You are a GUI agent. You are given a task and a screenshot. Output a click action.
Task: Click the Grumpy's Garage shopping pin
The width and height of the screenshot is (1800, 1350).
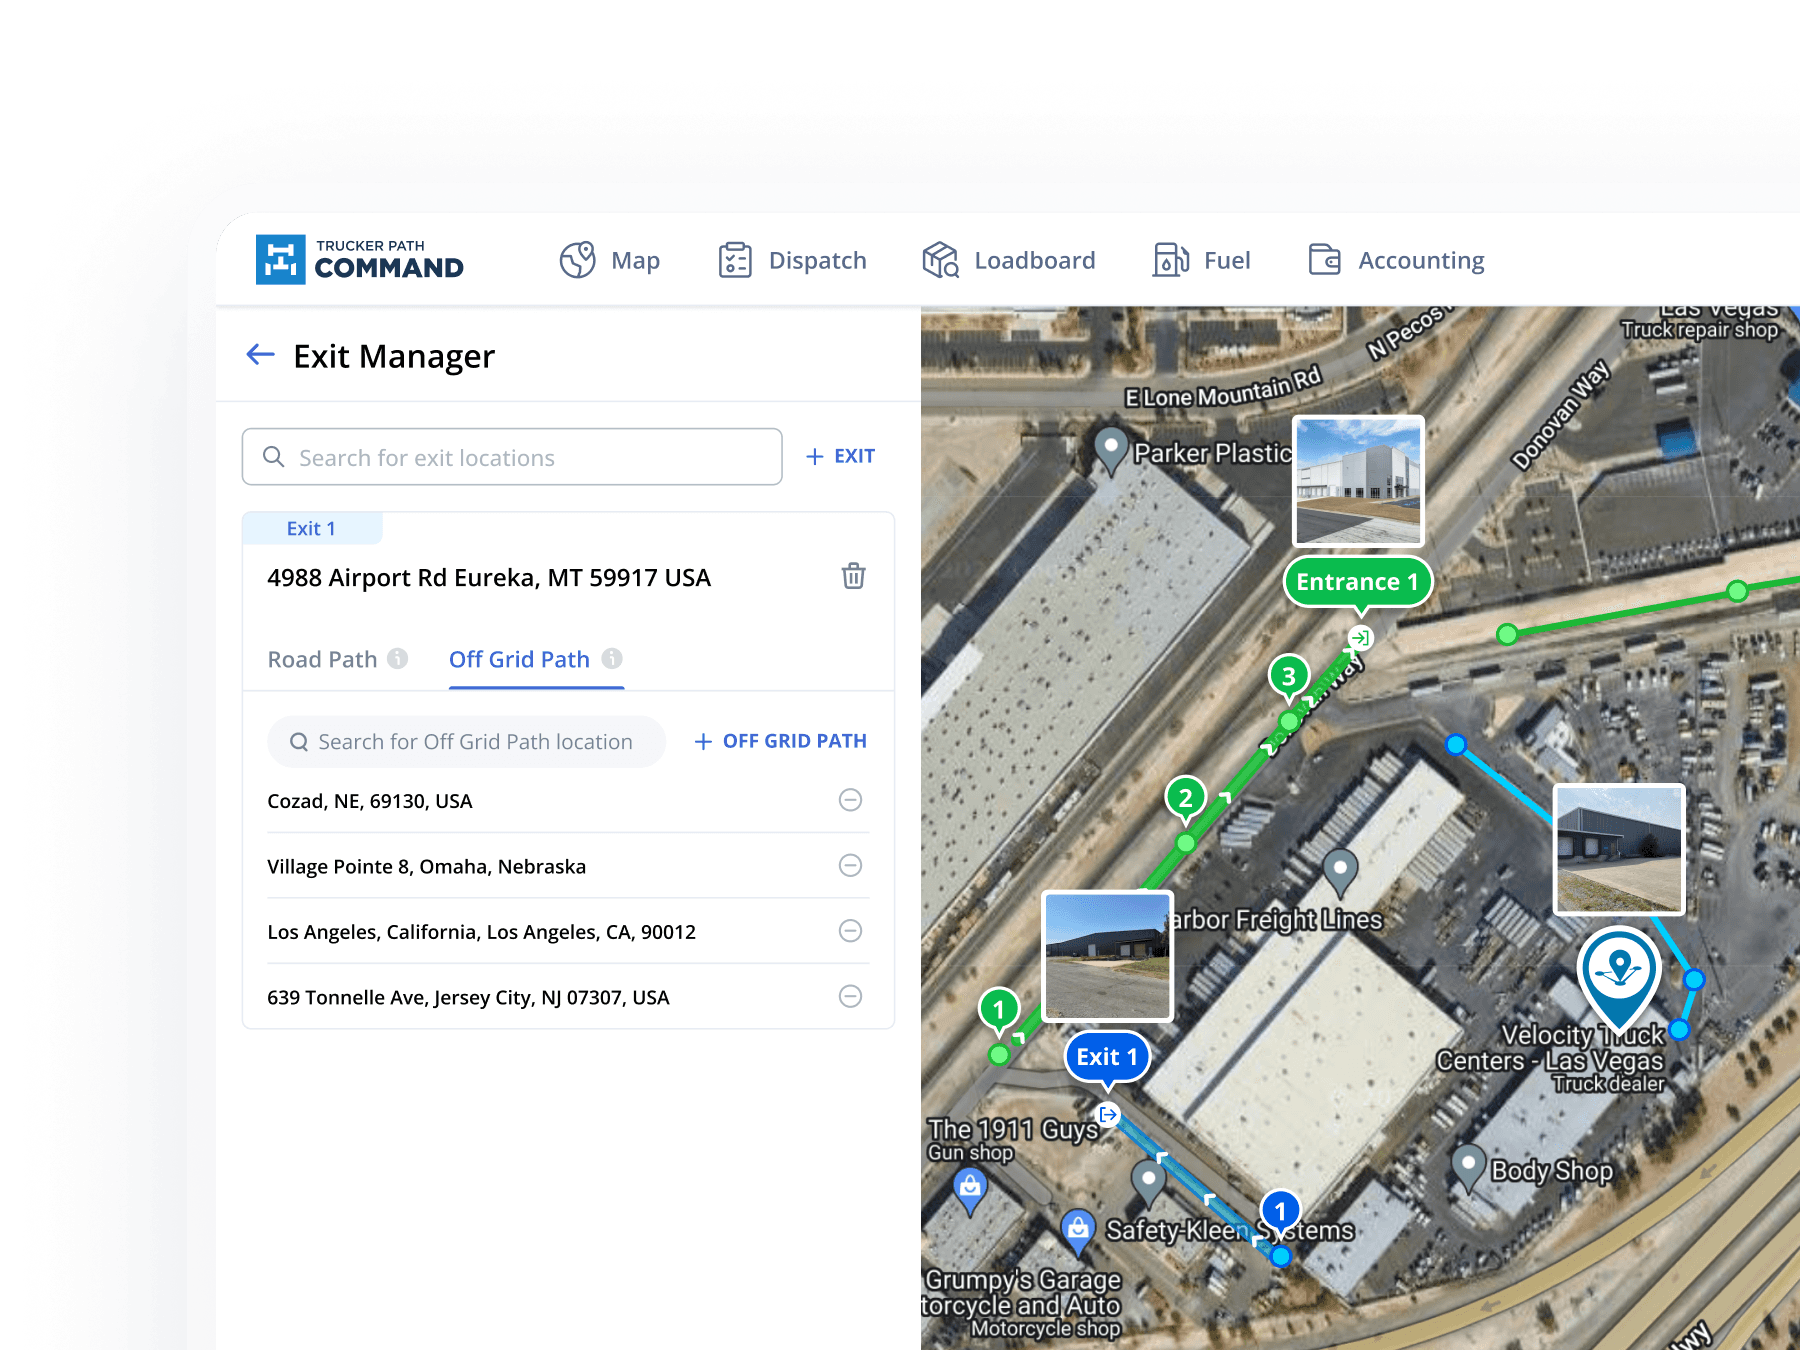[1078, 1231]
